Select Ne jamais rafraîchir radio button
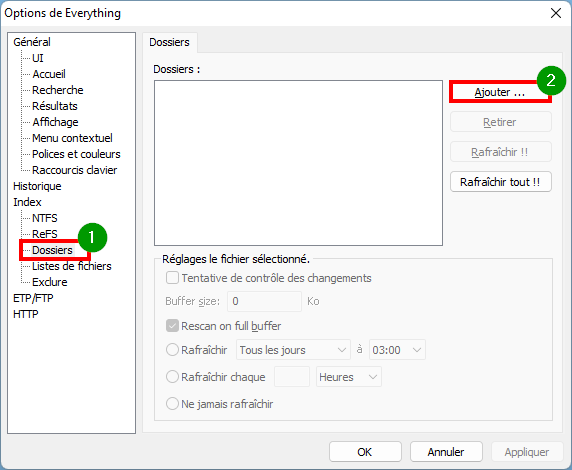572x470 pixels. click(172, 404)
